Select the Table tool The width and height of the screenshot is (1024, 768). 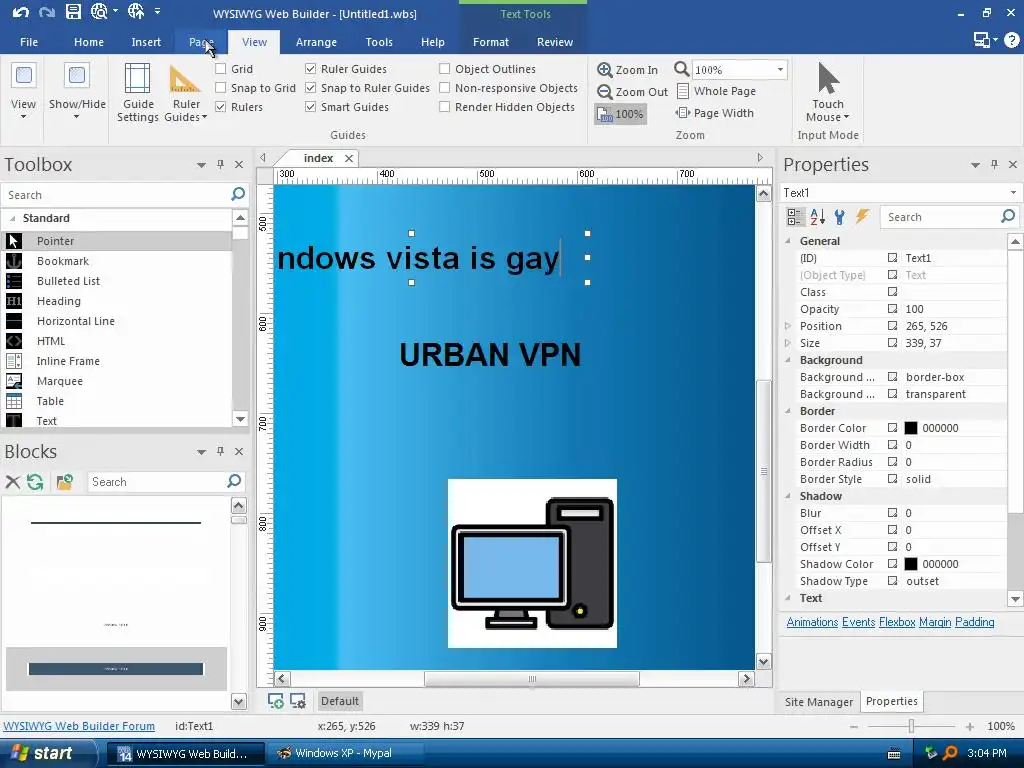117,402
